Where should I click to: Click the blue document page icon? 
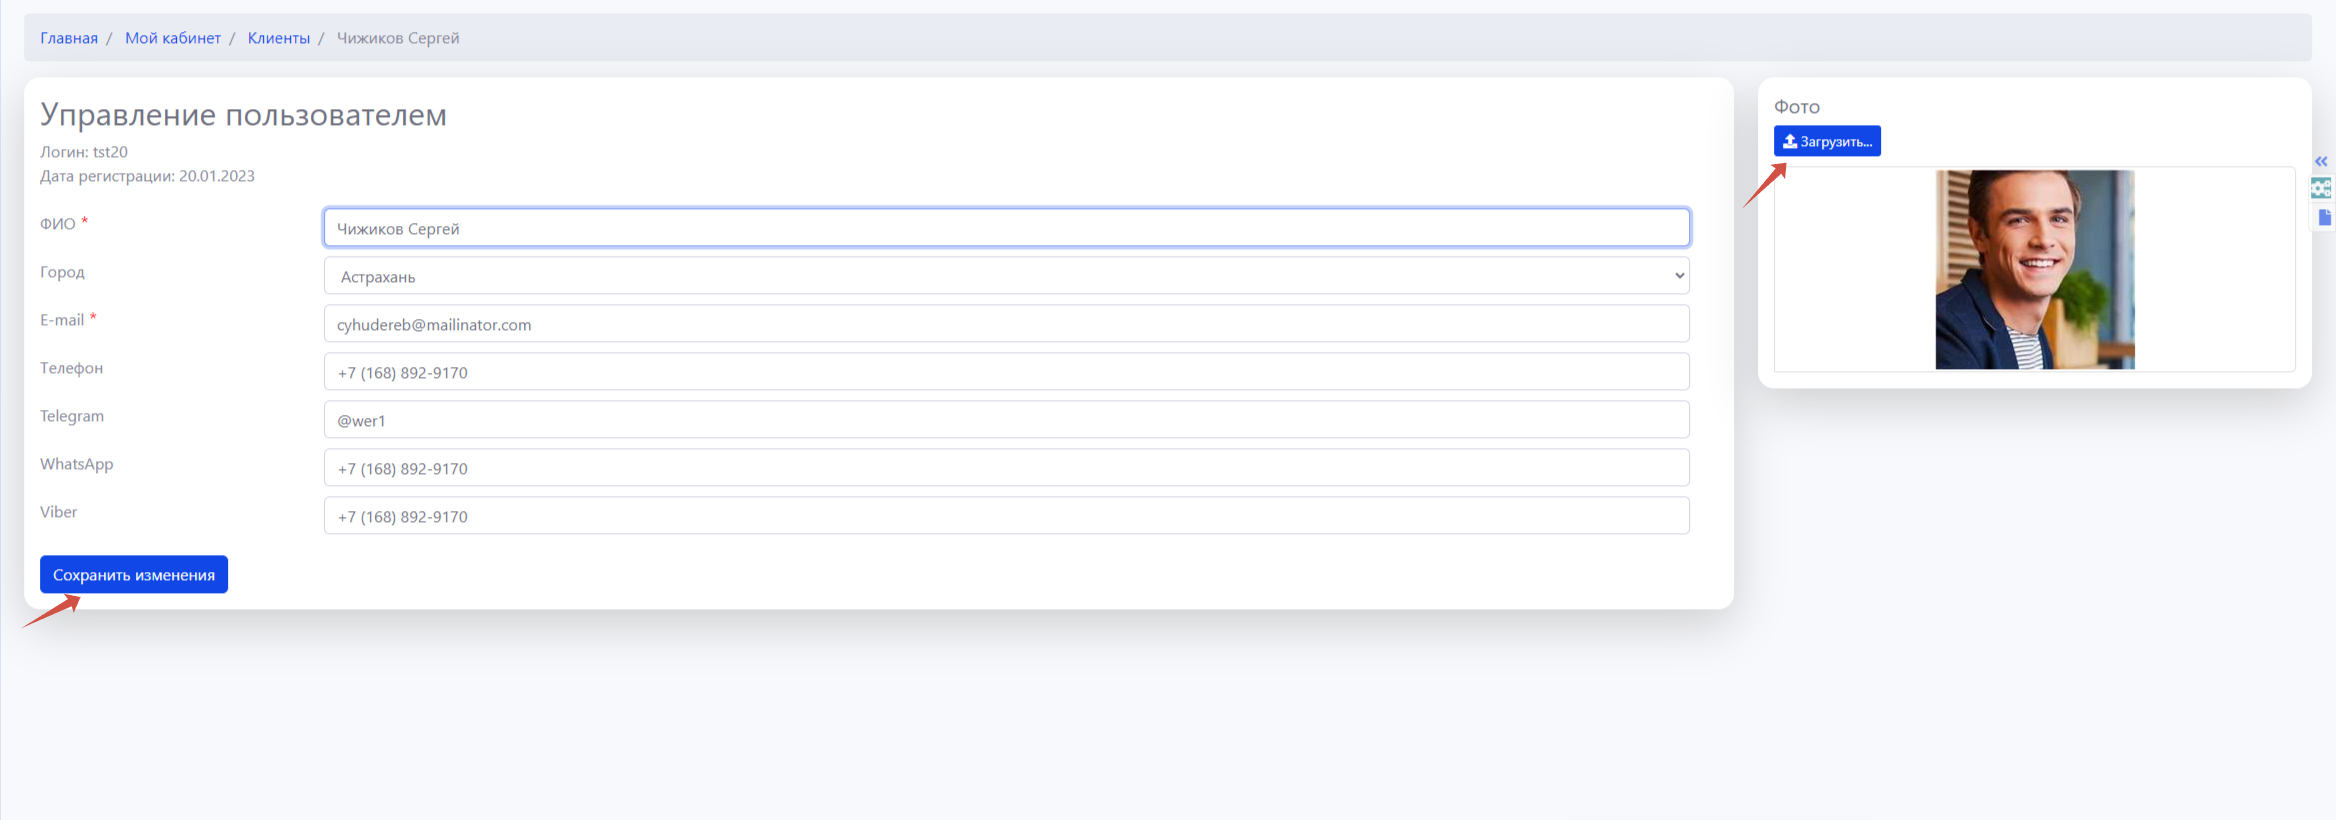[2324, 217]
